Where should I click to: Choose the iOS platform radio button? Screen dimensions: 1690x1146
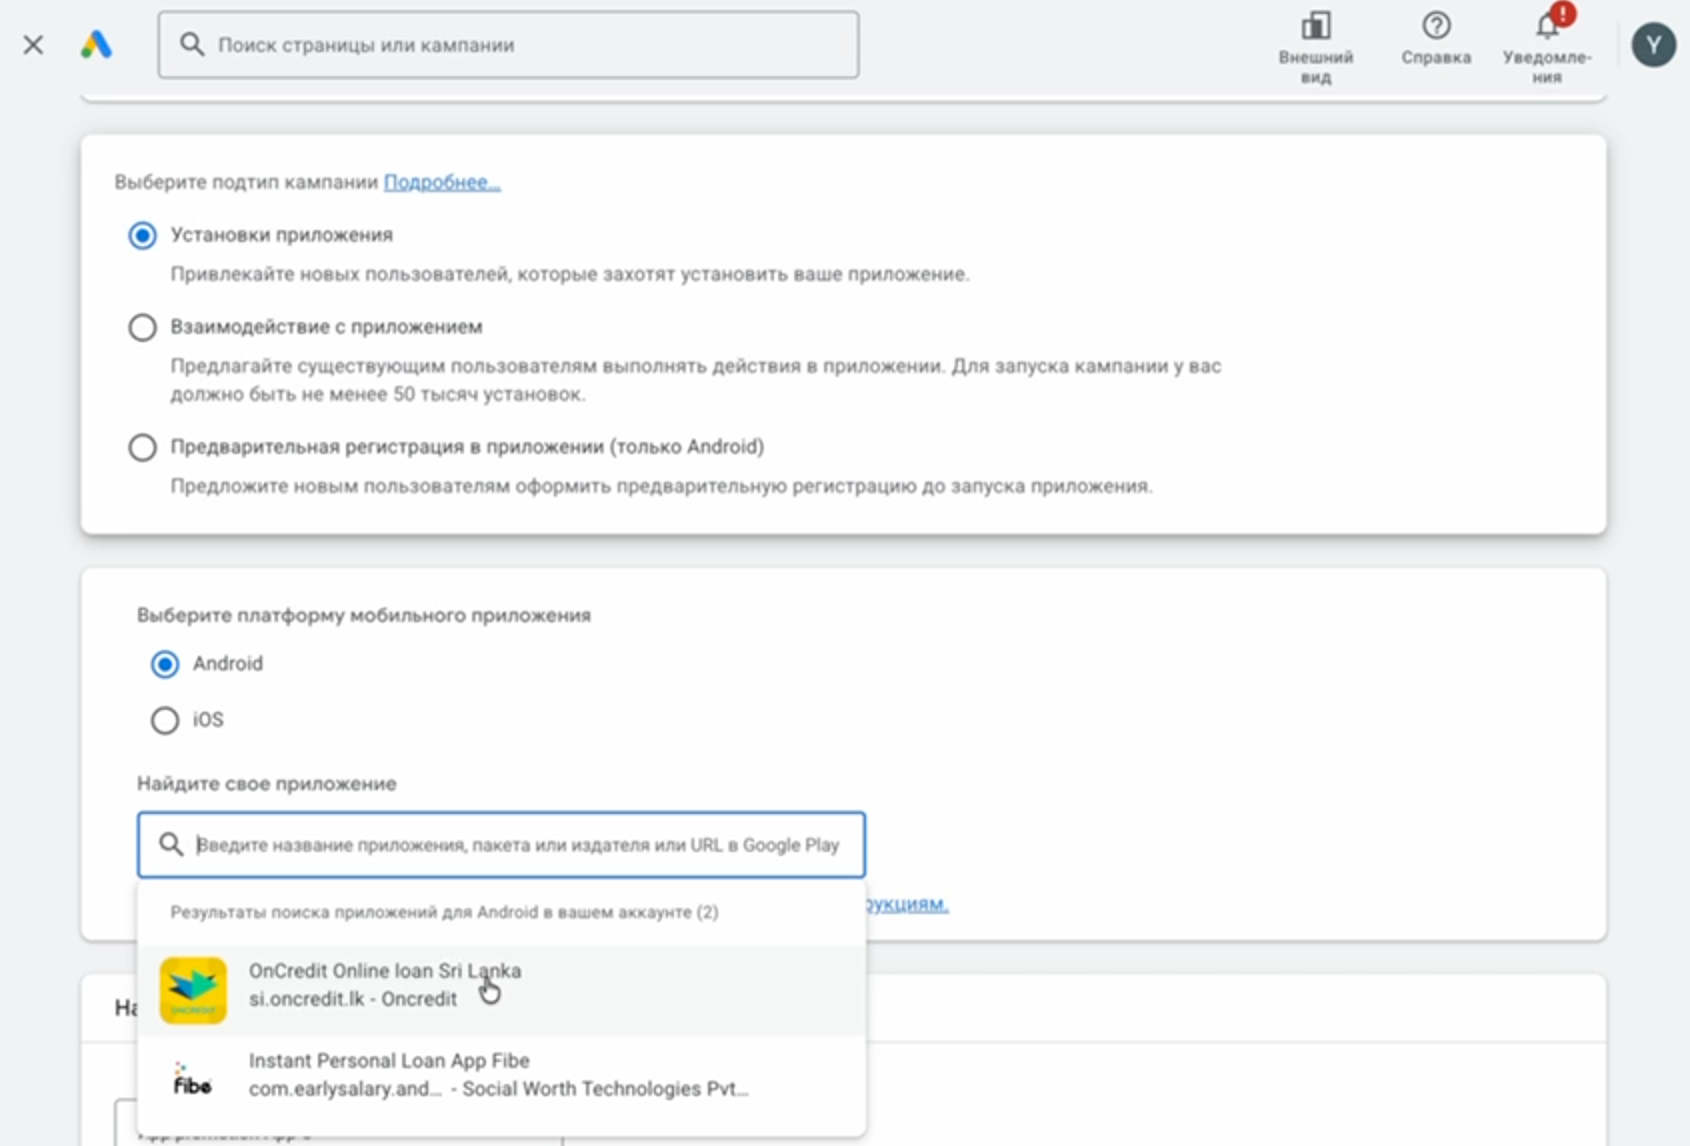tap(165, 720)
